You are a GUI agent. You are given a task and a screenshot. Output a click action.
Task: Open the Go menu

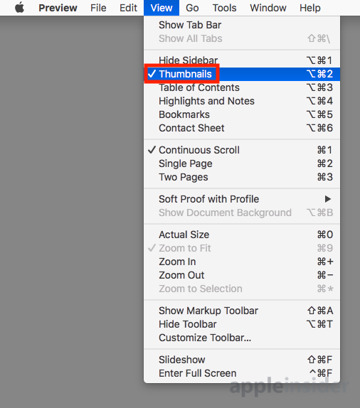click(x=192, y=8)
